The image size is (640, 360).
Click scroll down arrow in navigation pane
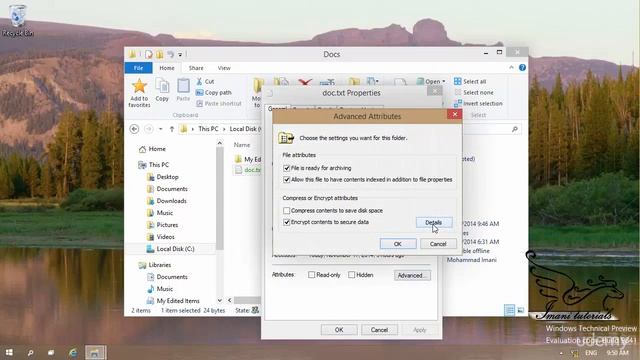pos(220,301)
